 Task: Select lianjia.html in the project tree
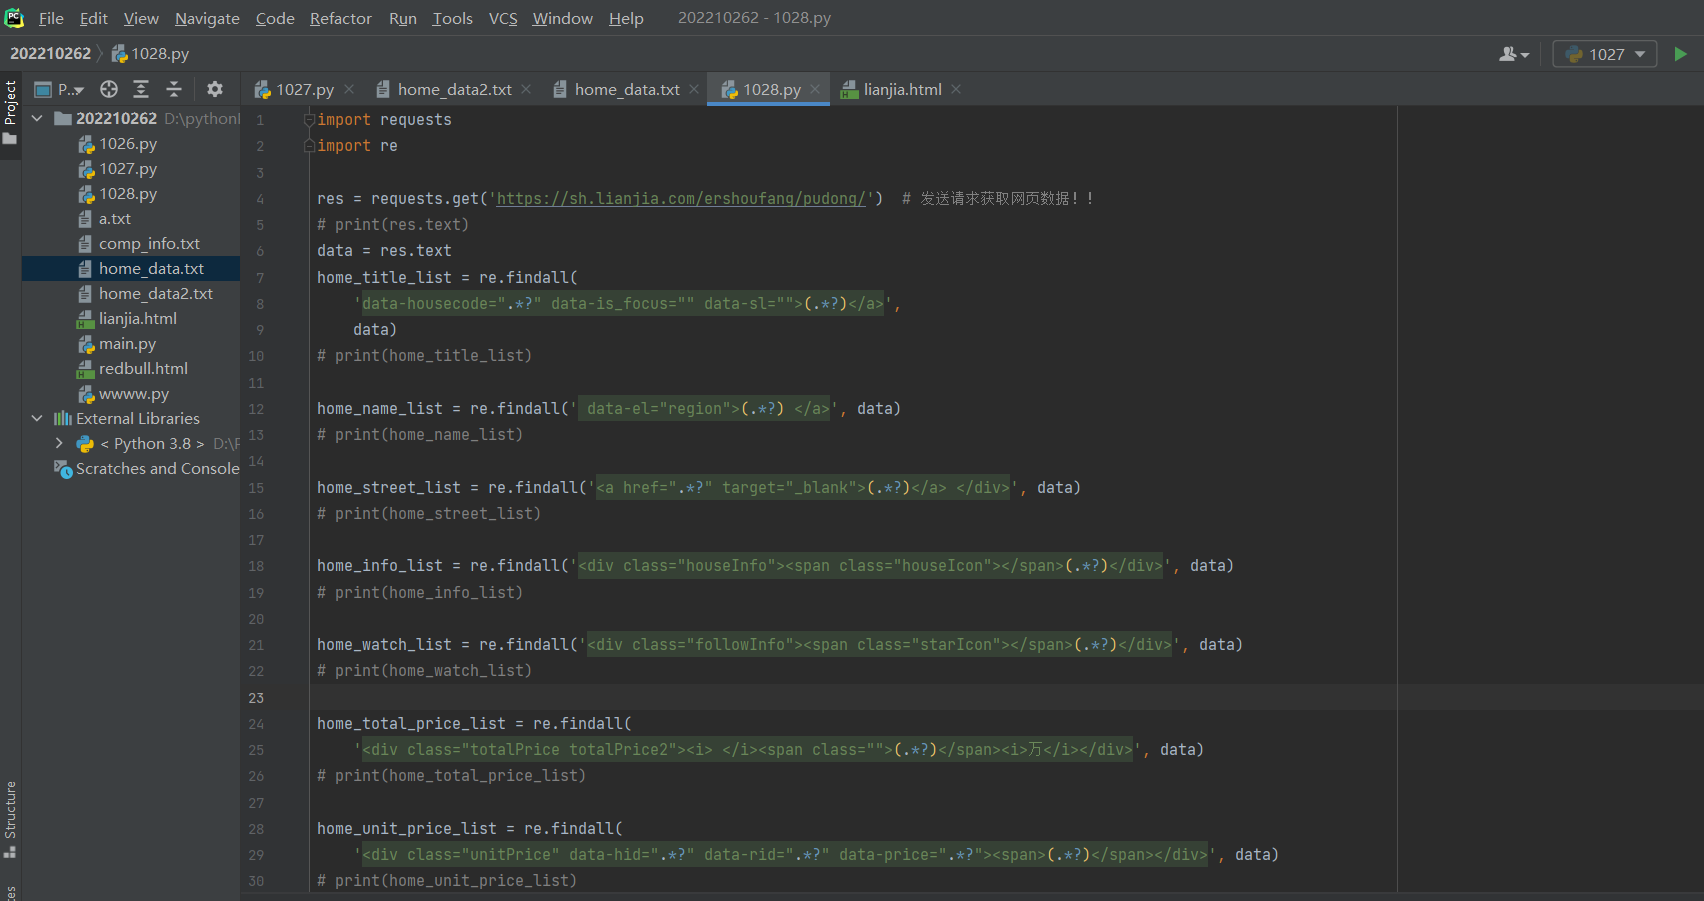click(x=137, y=319)
